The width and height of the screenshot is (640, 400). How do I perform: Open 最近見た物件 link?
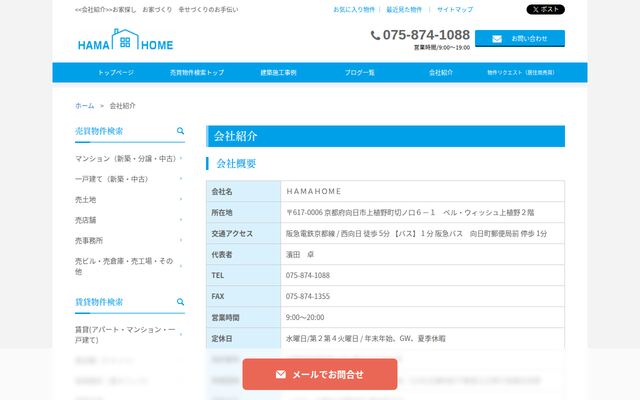pyautogui.click(x=404, y=9)
